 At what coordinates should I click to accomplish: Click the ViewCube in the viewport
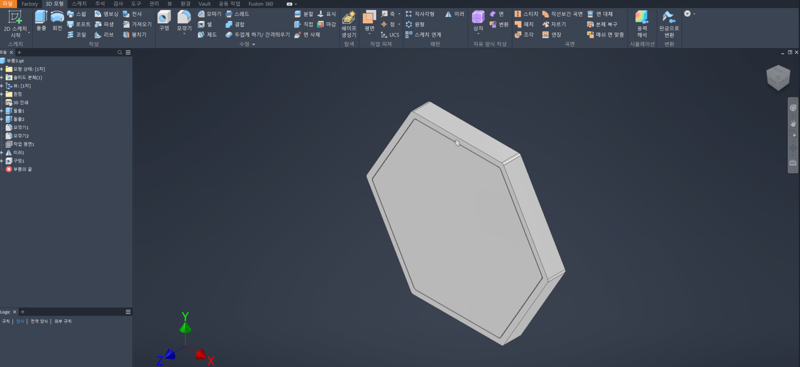[x=778, y=78]
